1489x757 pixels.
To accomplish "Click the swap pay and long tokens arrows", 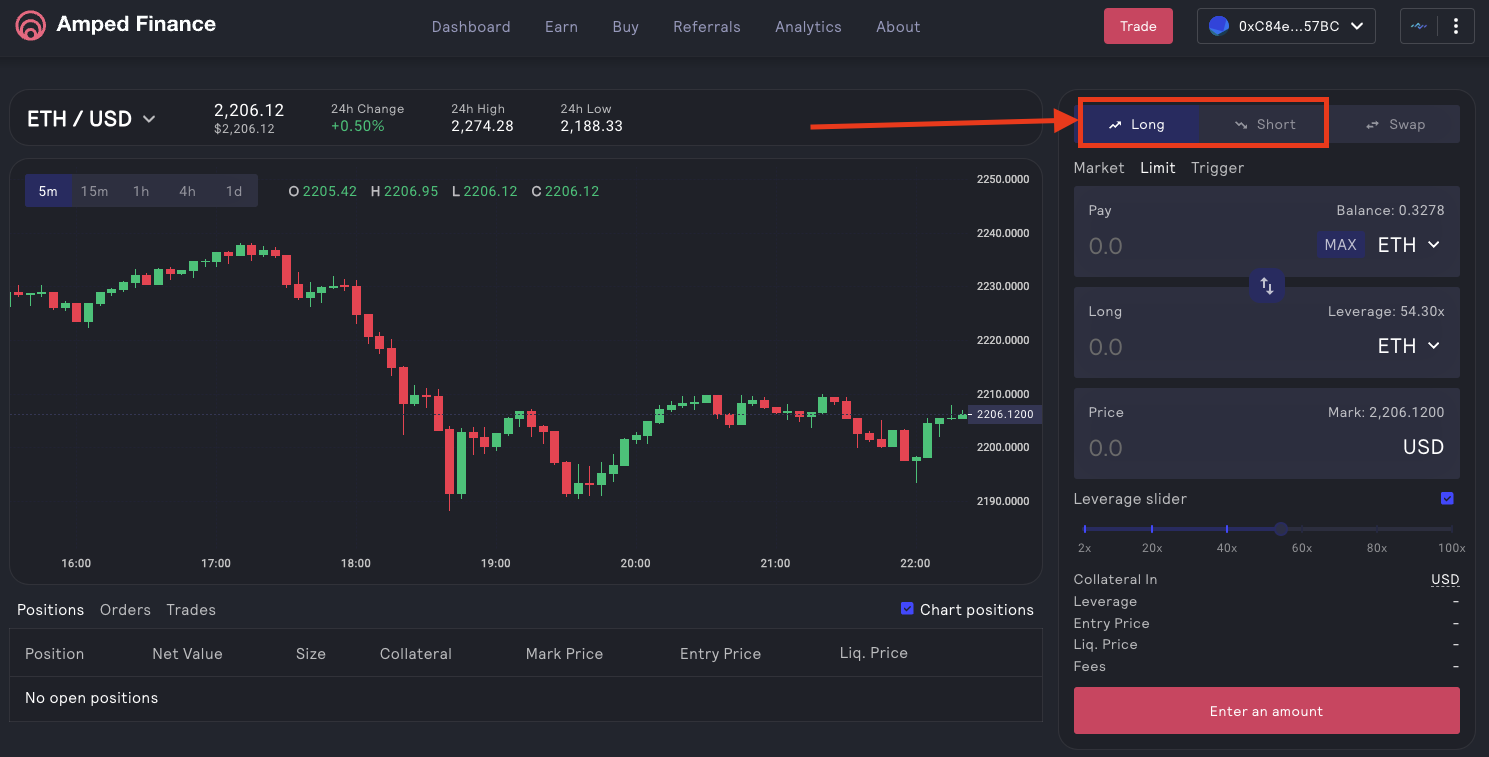I will 1267,286.
